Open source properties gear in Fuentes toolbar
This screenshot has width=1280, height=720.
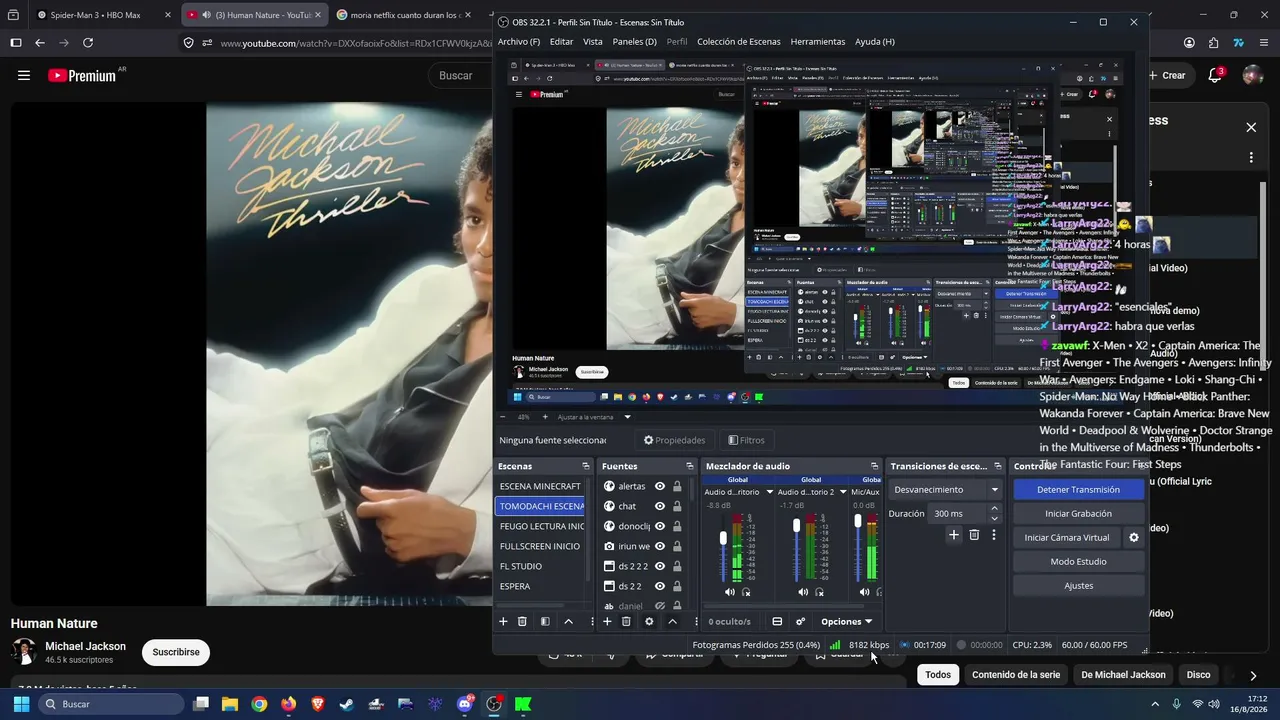[649, 621]
